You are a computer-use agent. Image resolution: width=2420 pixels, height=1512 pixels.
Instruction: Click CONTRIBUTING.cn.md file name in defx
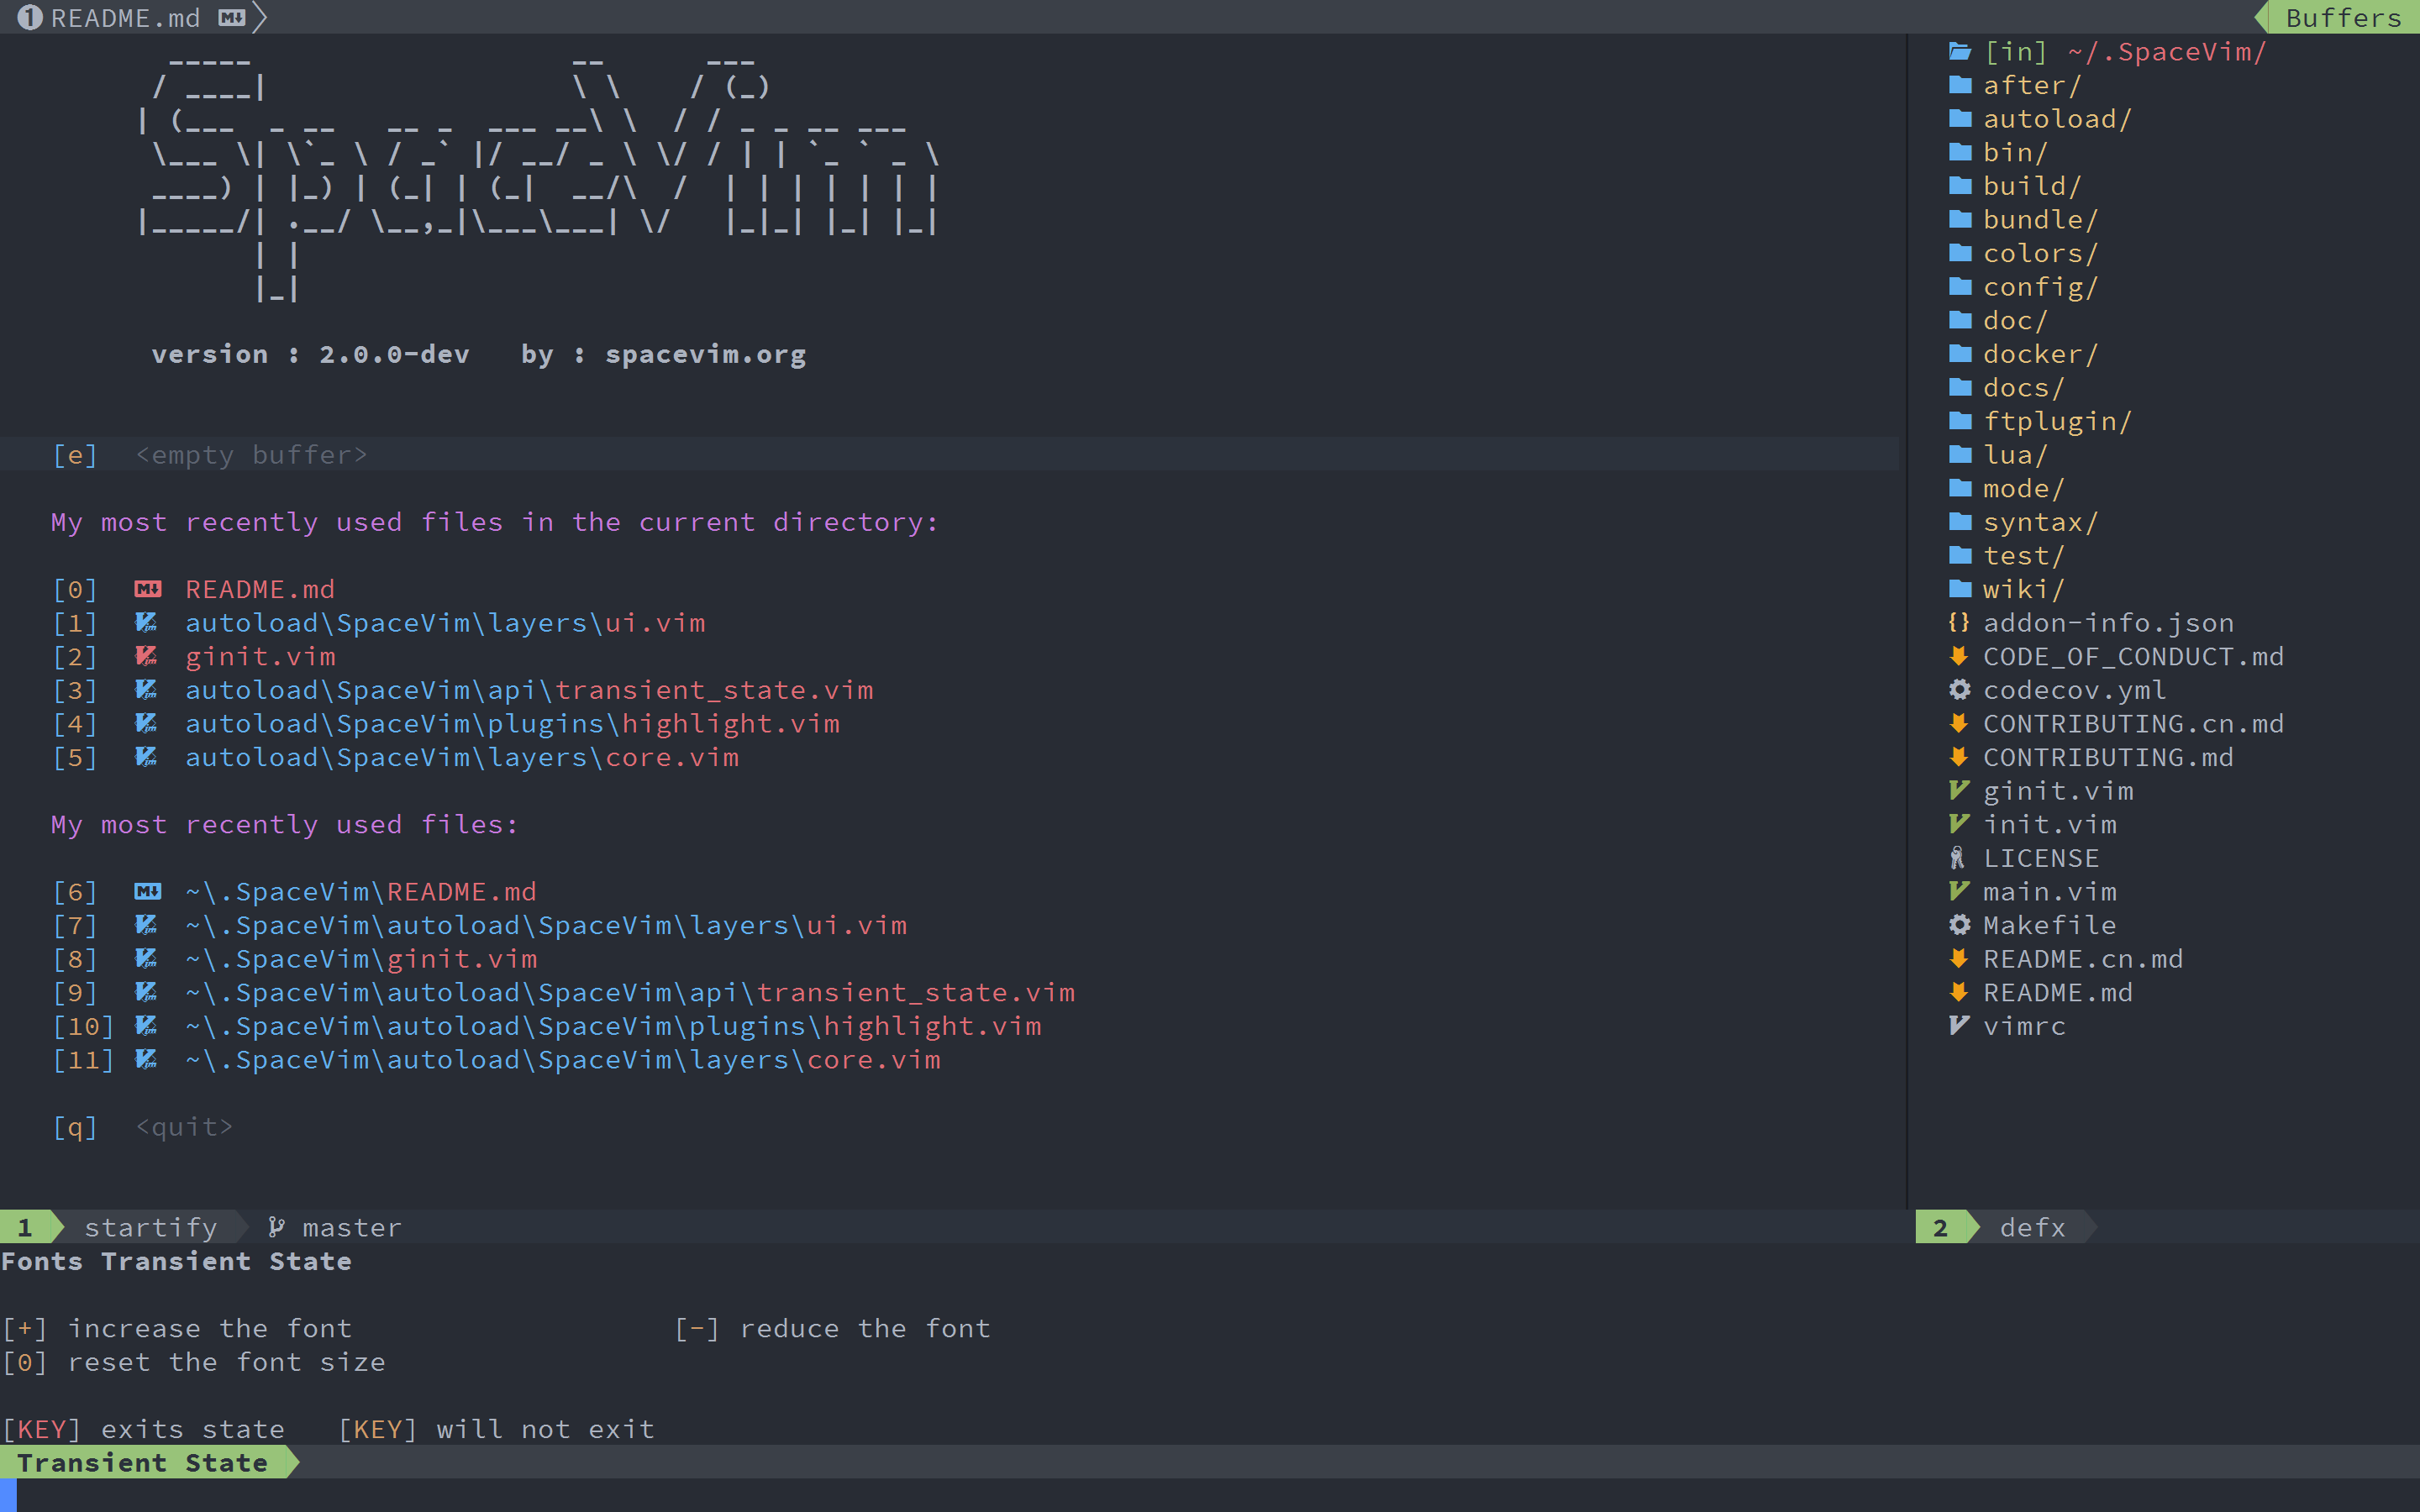[x=2133, y=723]
